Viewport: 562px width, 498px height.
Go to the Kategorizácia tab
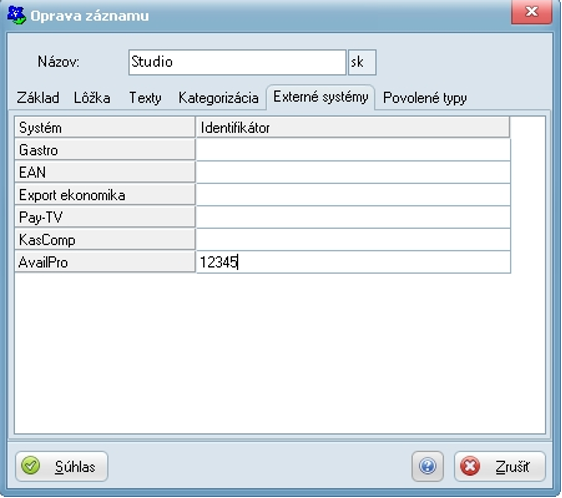218,98
